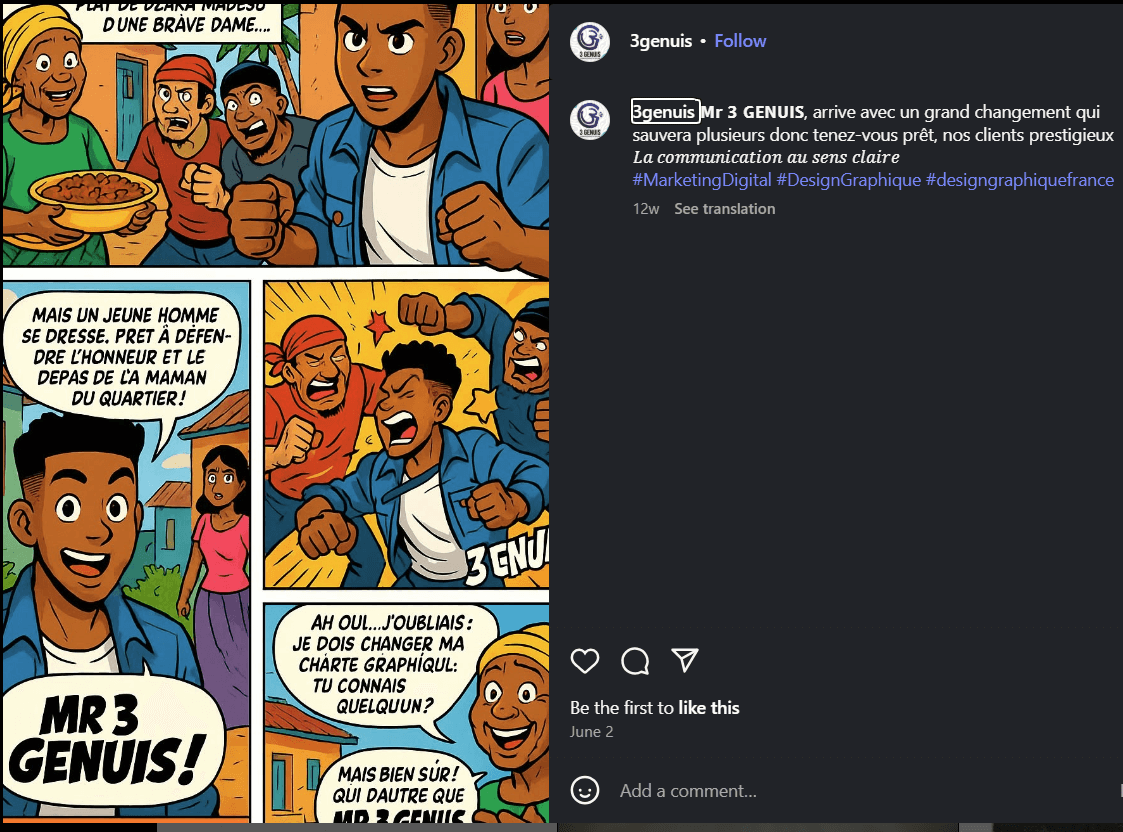Open the 3genuis username in the caption
This screenshot has height=832, width=1123.
point(664,112)
